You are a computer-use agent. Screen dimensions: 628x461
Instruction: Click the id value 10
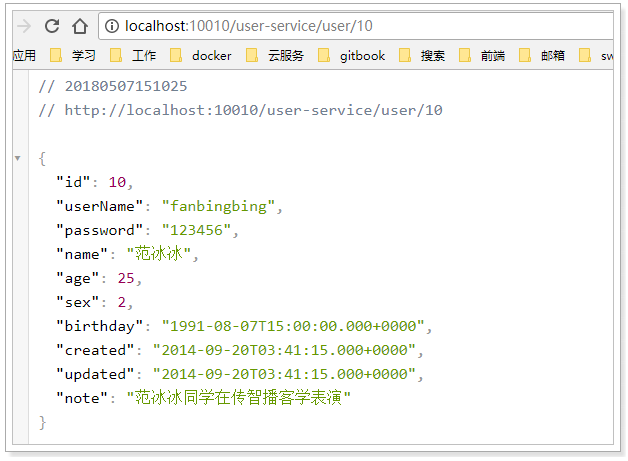pos(117,182)
